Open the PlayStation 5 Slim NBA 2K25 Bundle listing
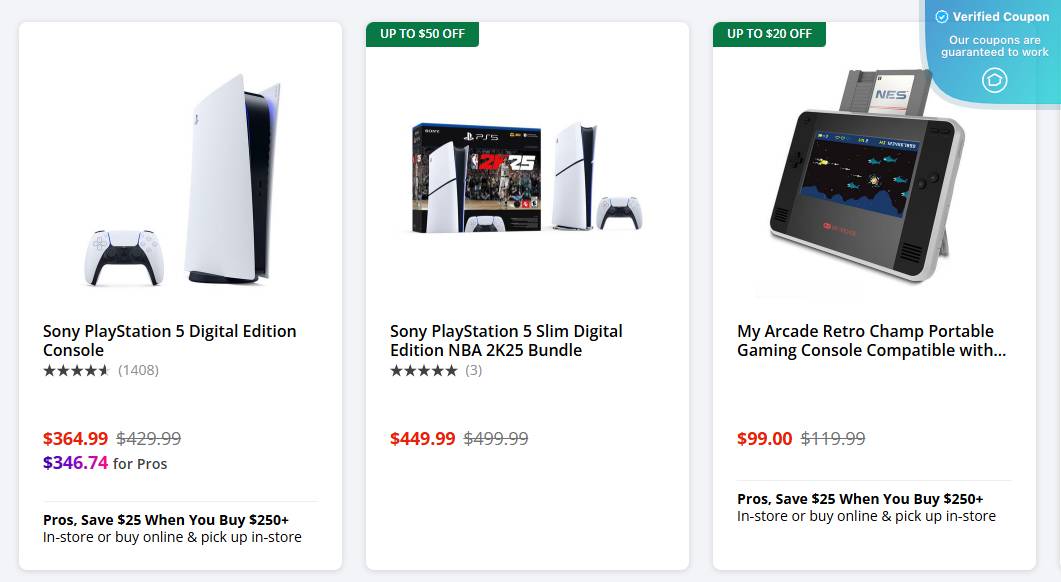Viewport: 1061px width, 582px height. (506, 340)
